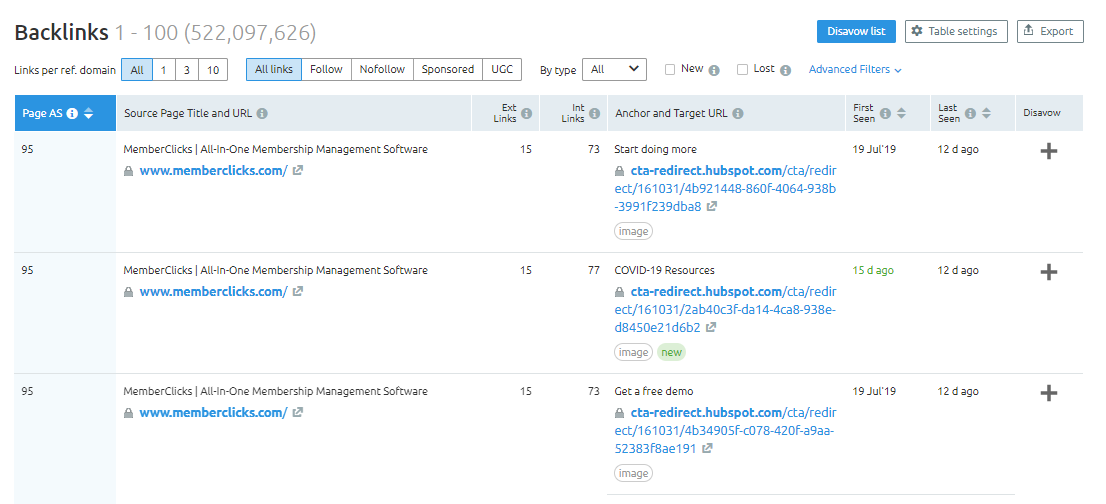Click sort arrows on First Seen column

(x=901, y=113)
